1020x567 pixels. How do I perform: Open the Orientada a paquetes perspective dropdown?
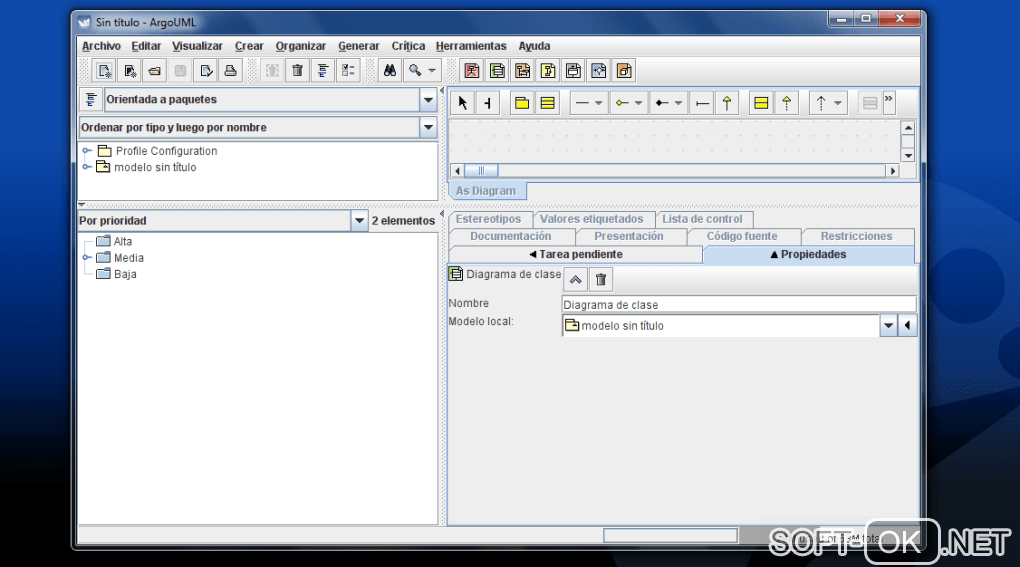pos(428,99)
